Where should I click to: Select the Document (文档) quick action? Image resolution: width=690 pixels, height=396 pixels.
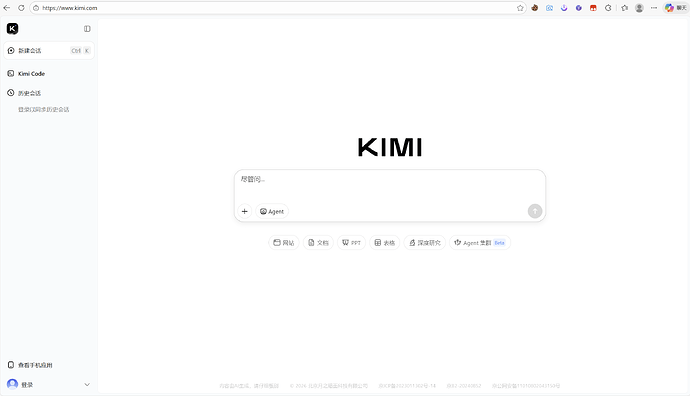(318, 242)
